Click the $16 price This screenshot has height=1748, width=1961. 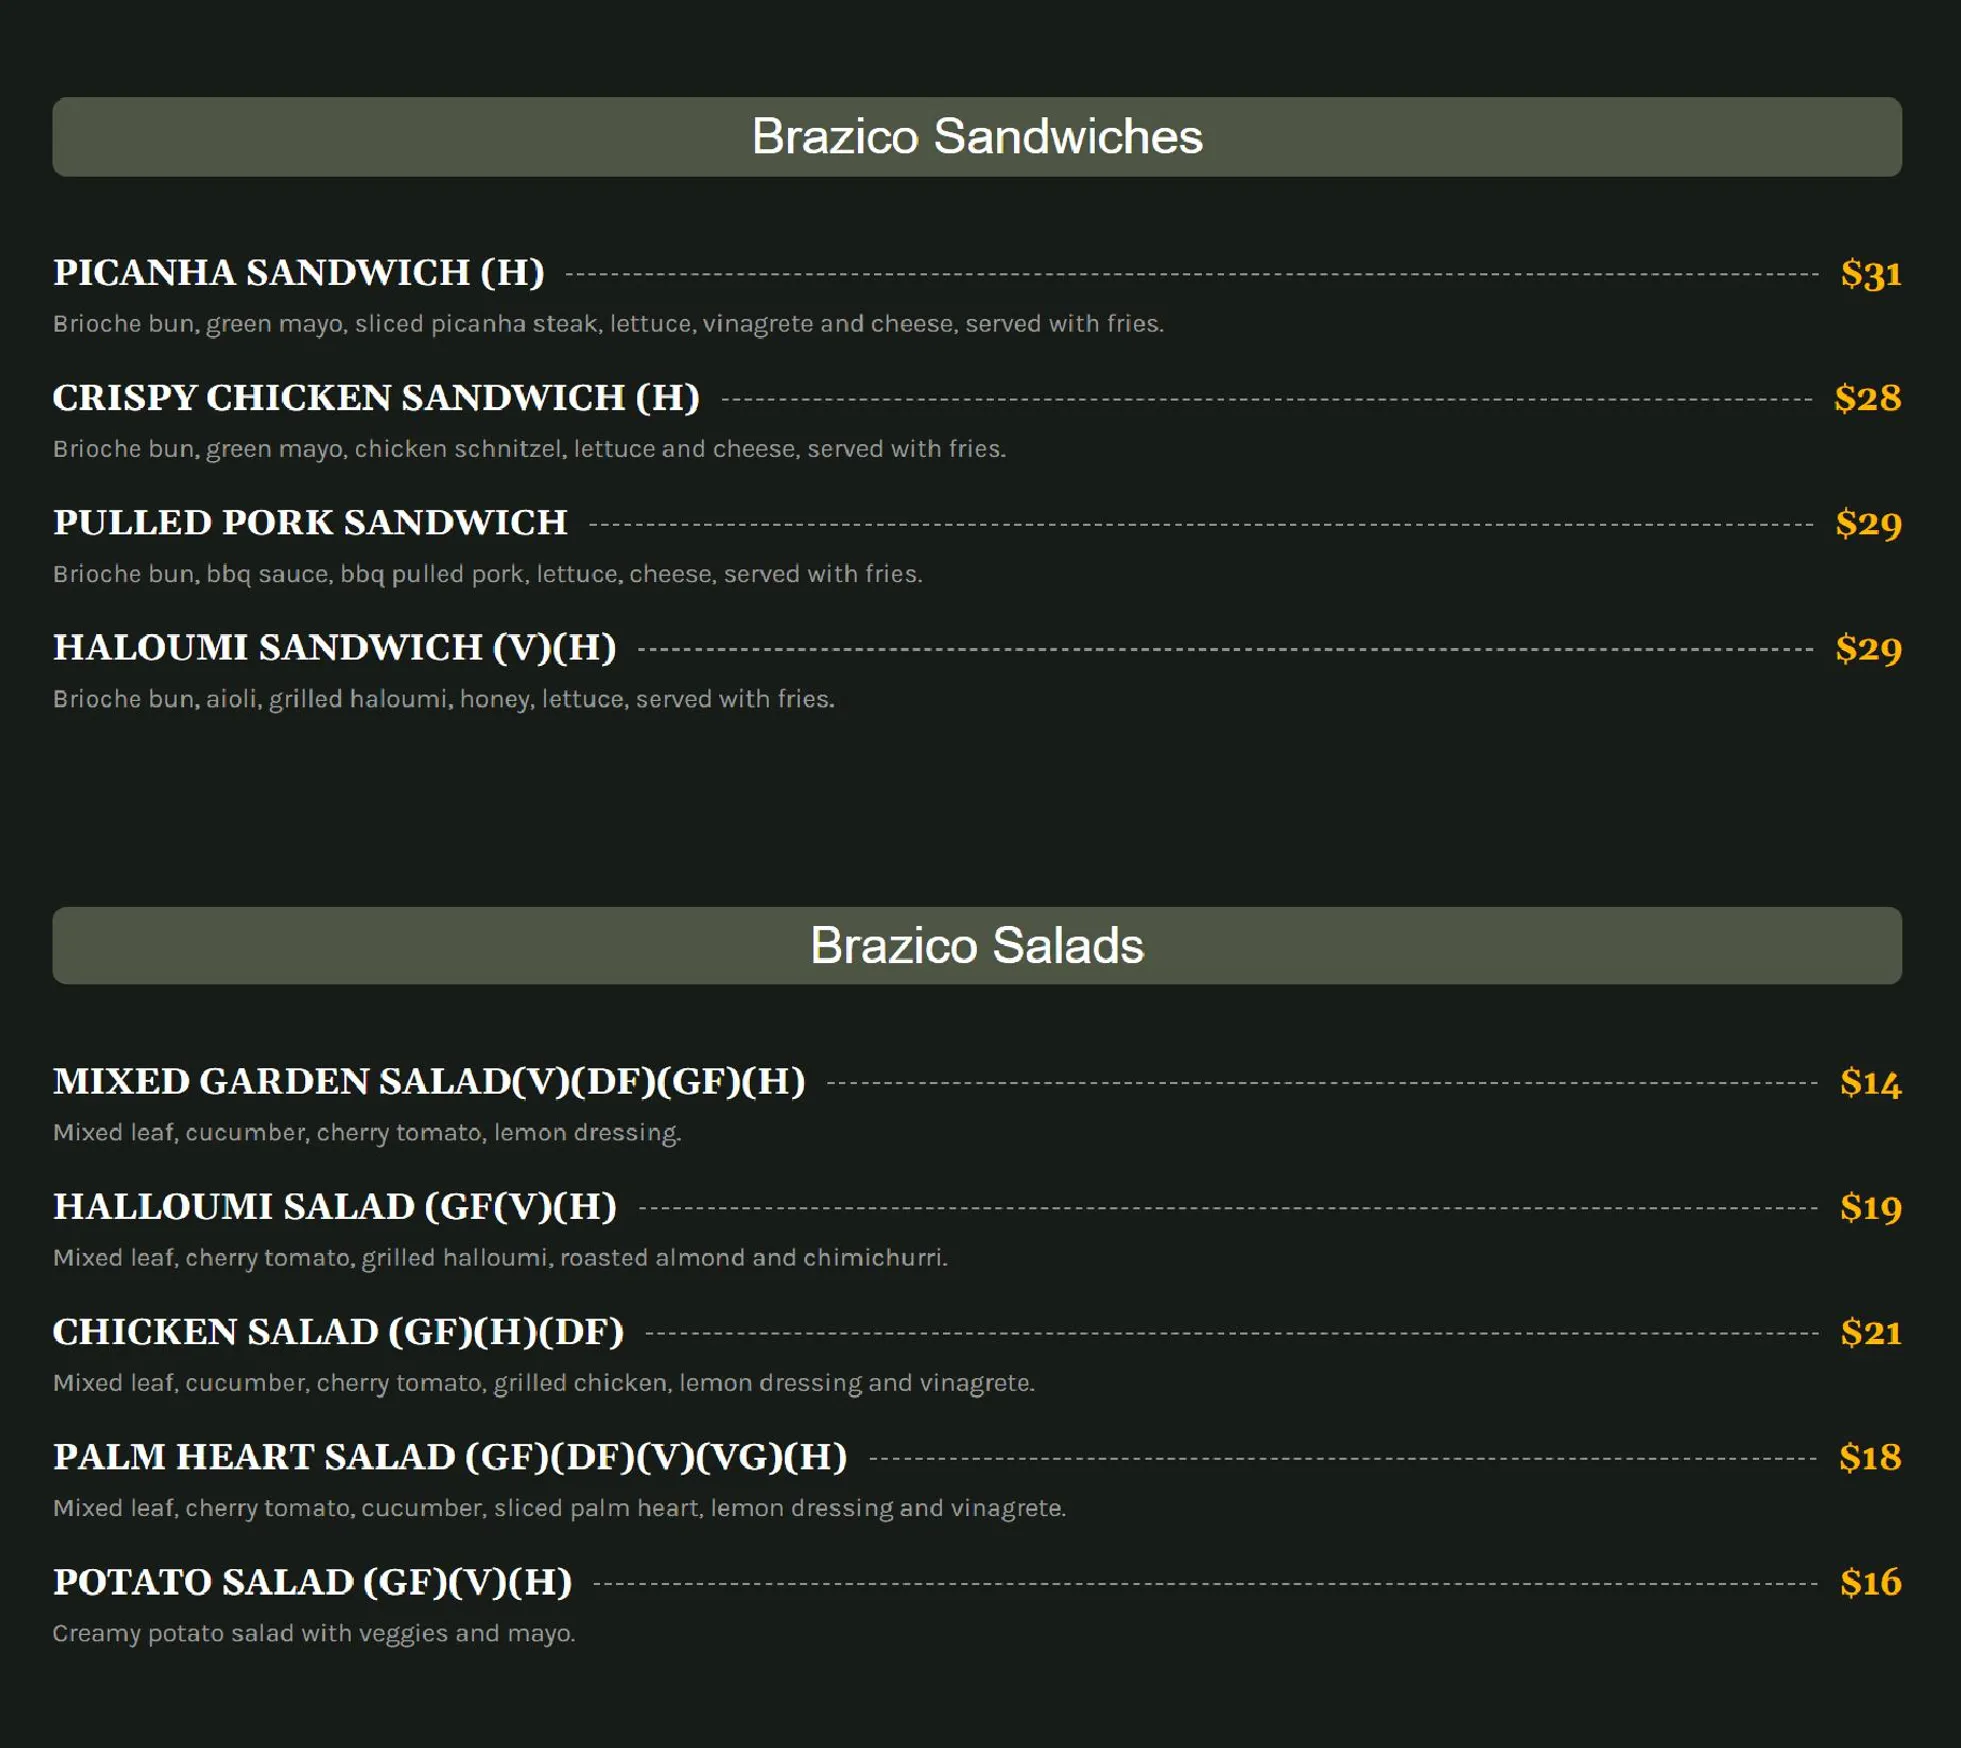[x=1870, y=1582]
